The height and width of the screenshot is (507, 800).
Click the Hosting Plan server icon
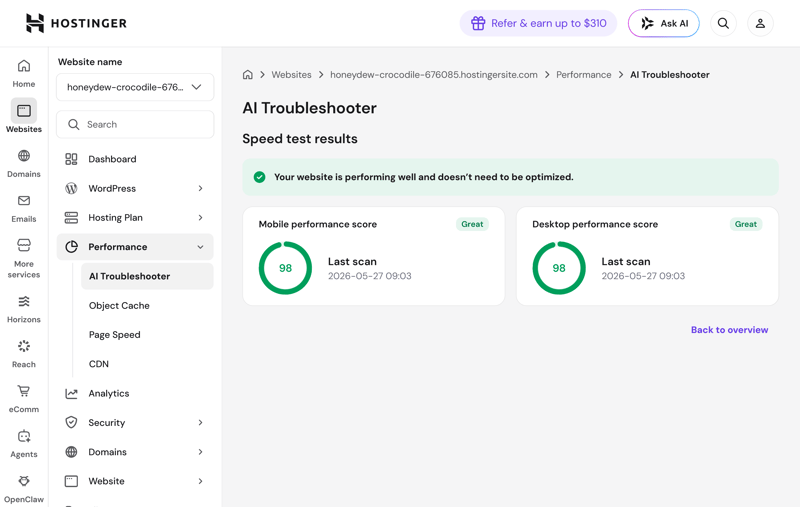pyautogui.click(x=71, y=218)
